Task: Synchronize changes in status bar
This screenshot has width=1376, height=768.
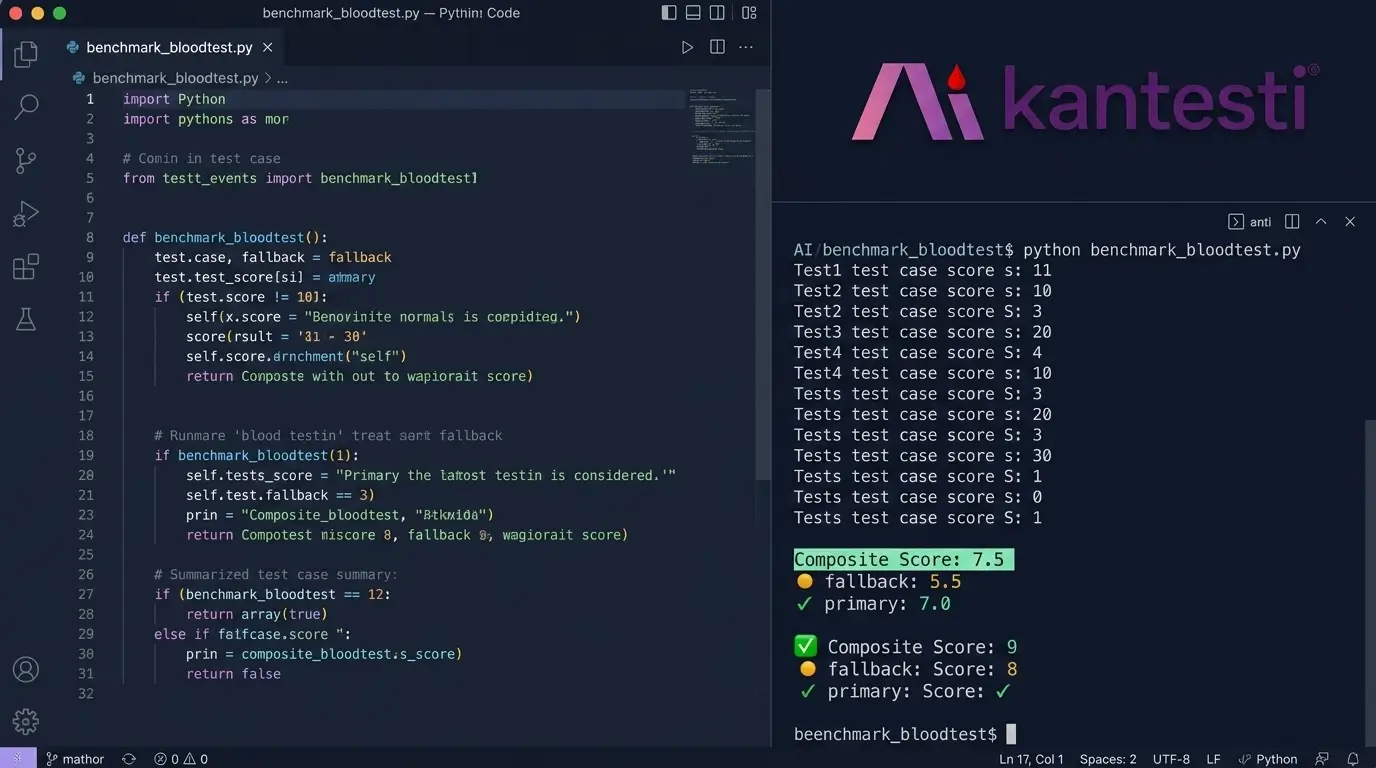Action: (x=129, y=758)
